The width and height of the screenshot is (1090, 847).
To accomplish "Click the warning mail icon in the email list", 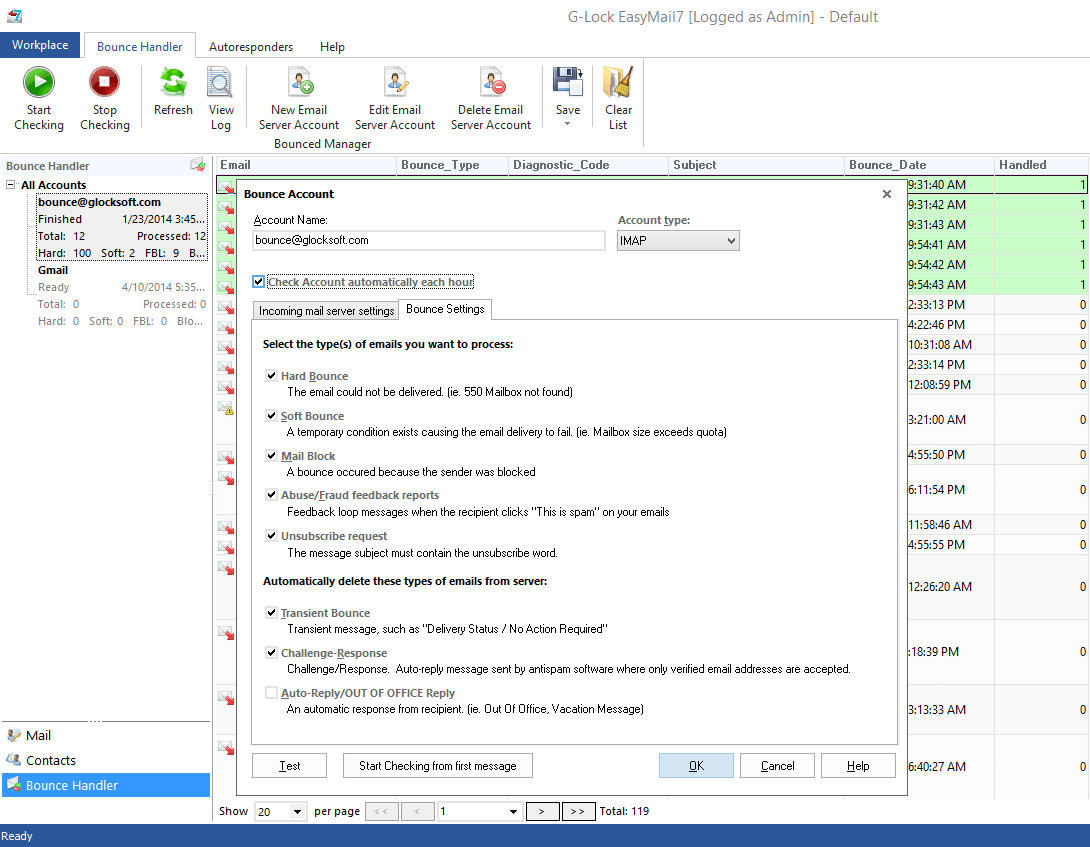I will [225, 408].
